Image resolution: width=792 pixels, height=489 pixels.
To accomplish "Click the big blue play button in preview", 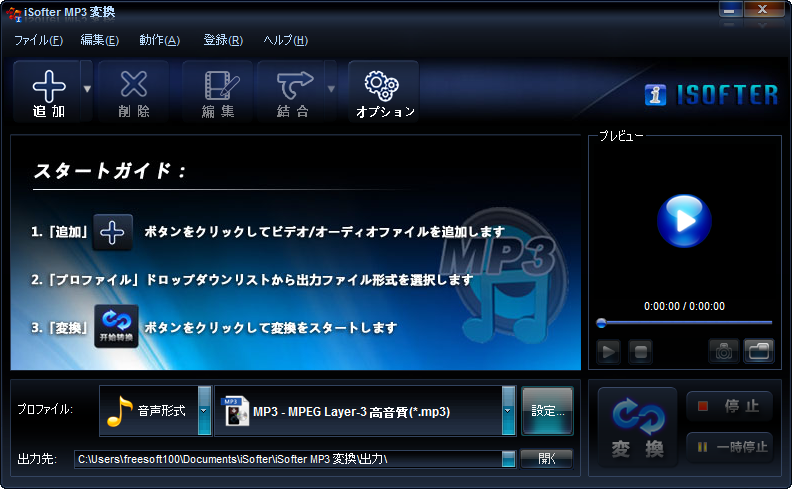I will [x=684, y=221].
